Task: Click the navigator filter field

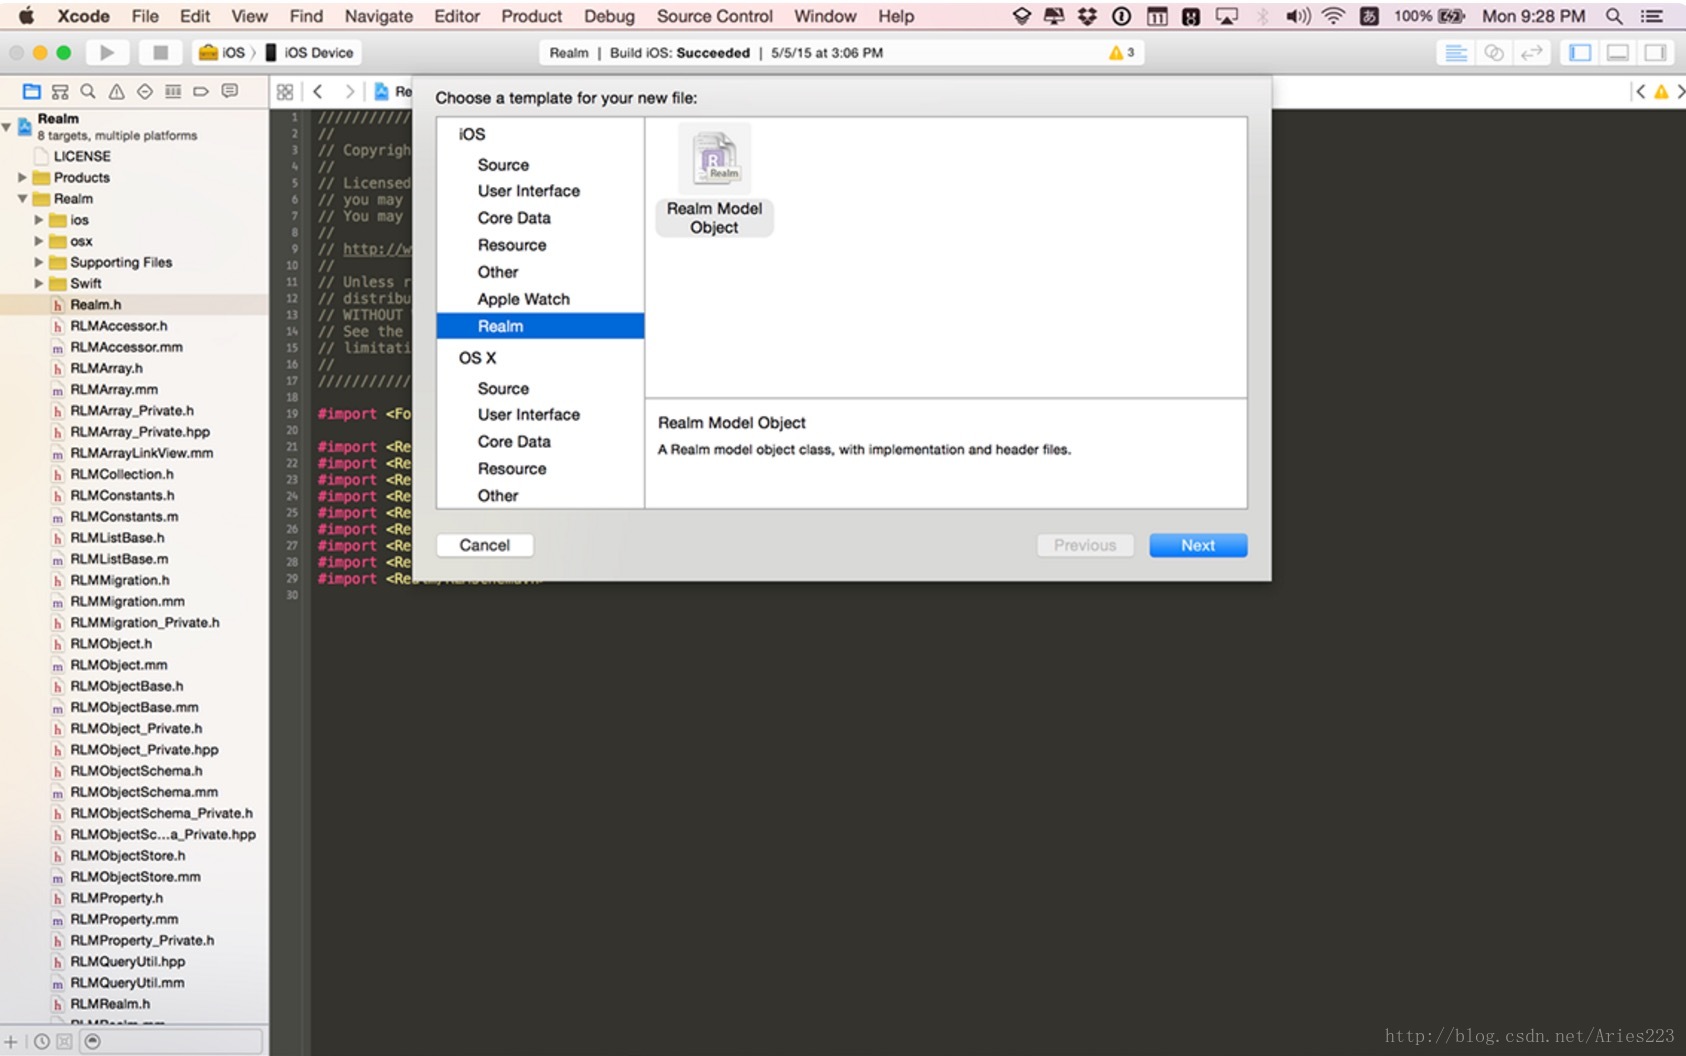Action: click(172, 1042)
